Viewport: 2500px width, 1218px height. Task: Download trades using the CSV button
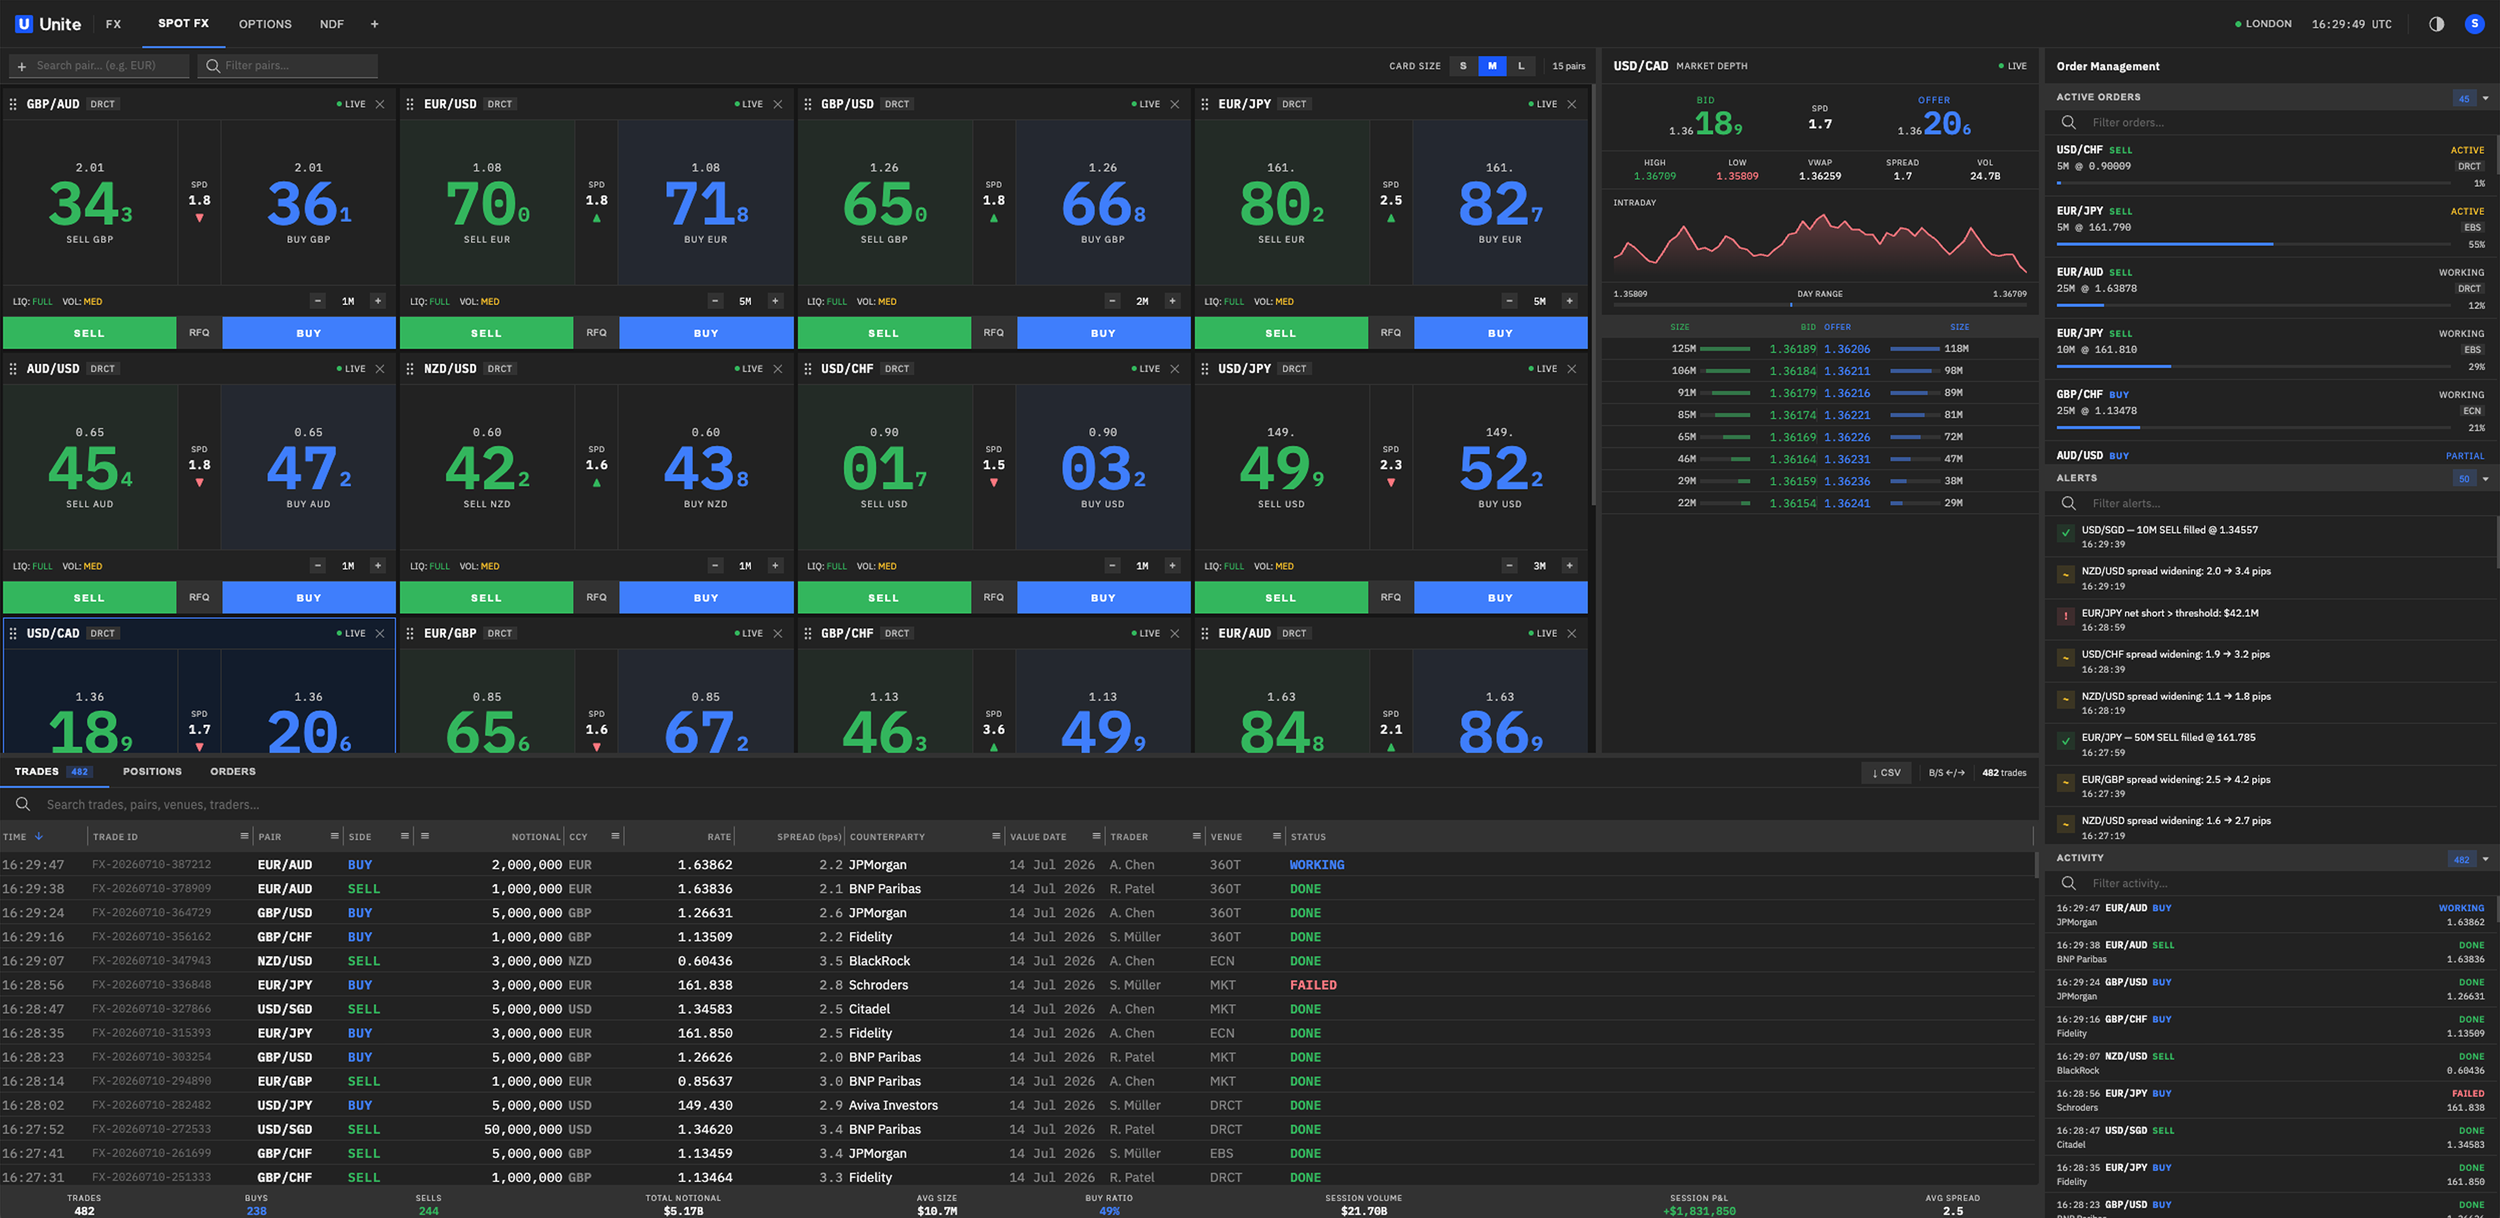[x=1886, y=772]
